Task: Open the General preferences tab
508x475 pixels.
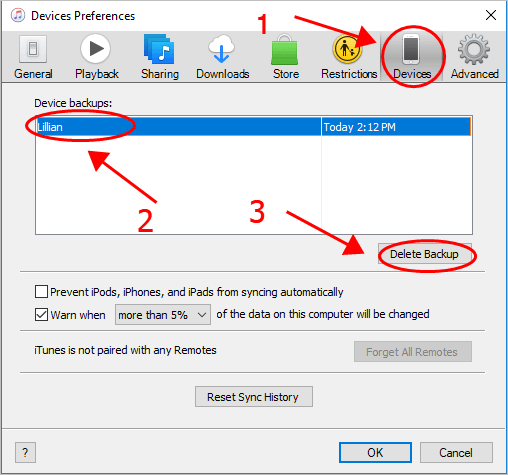Action: coord(33,57)
